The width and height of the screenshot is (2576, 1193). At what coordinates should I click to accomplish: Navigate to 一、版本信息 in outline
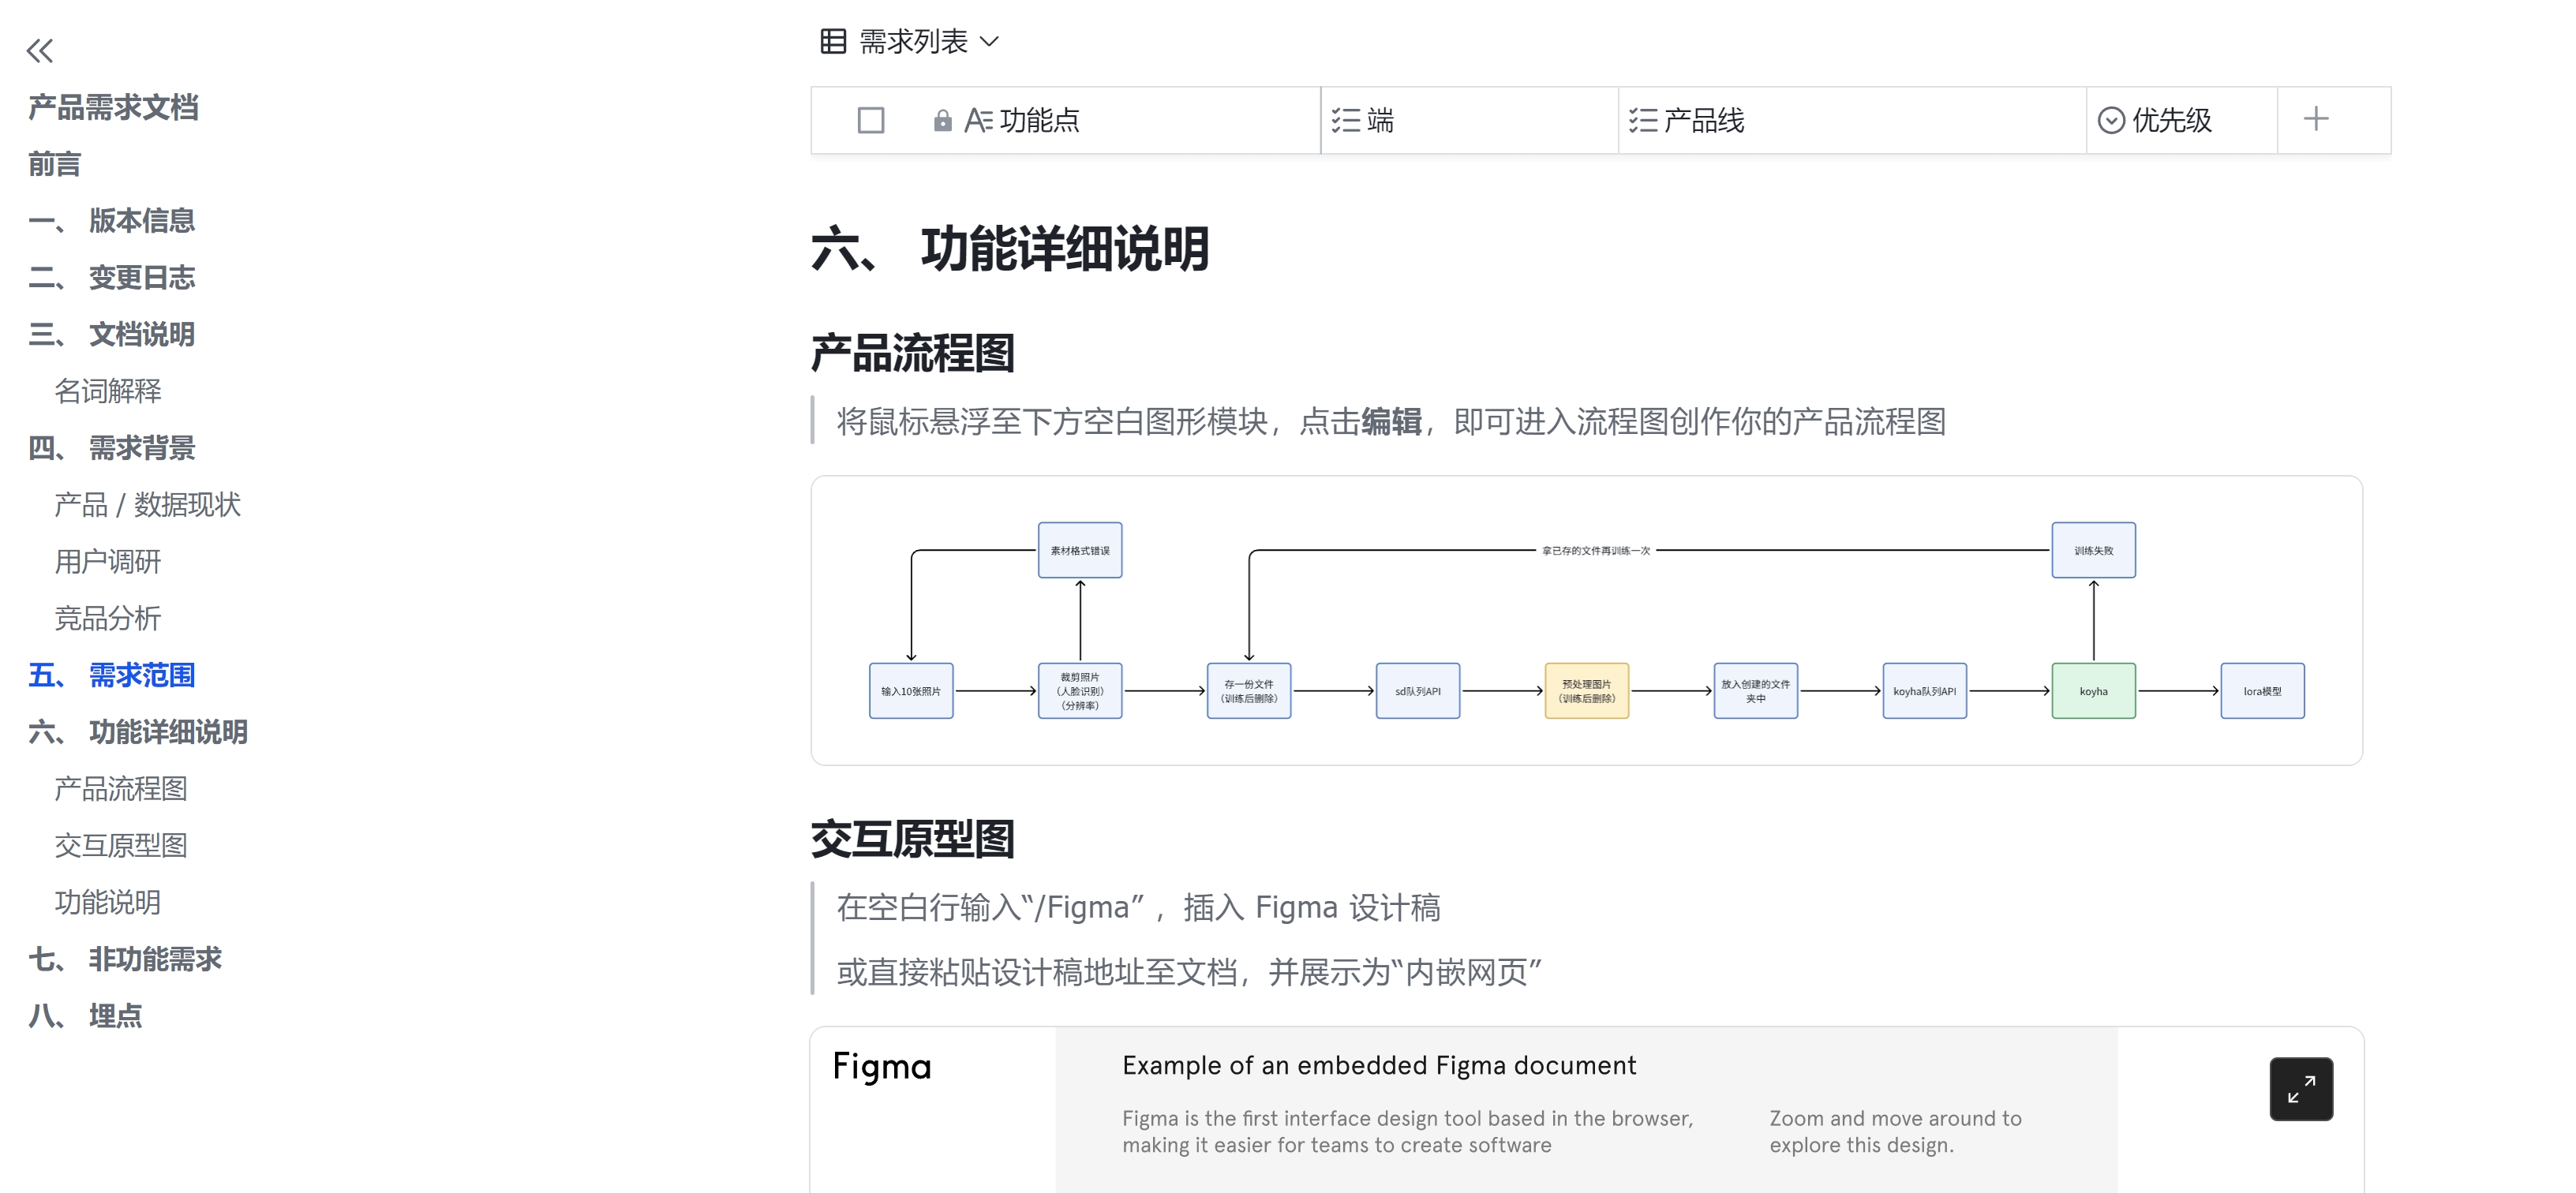[112, 220]
